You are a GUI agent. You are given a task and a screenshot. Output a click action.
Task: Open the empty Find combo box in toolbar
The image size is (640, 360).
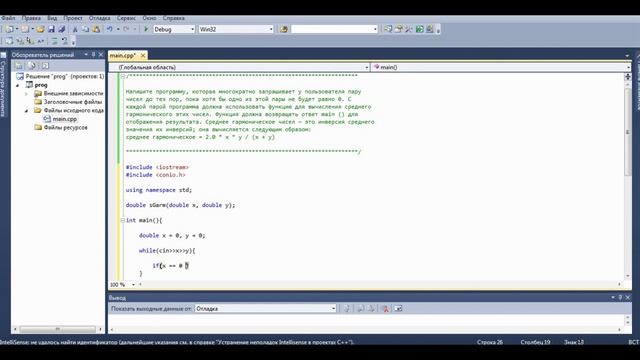pos(334,29)
